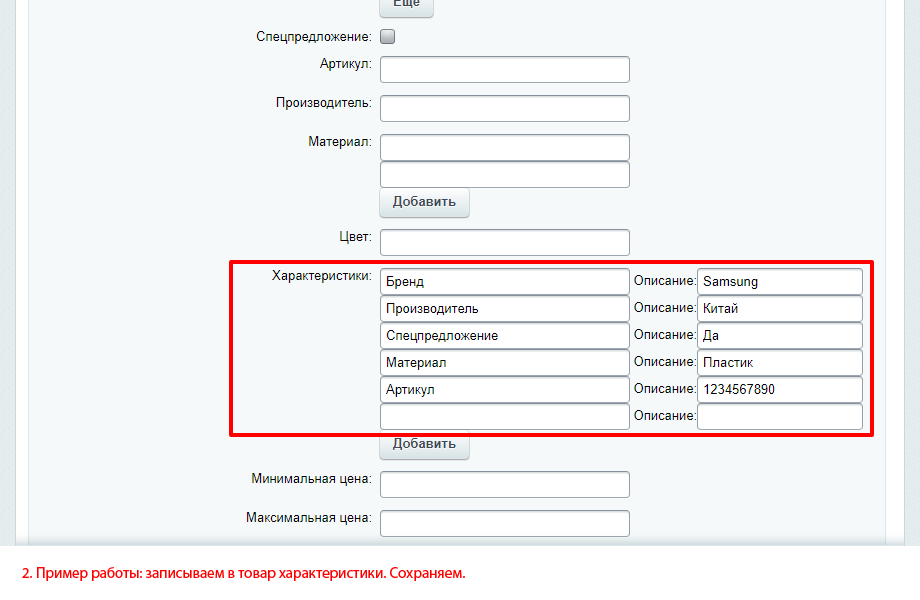The height and width of the screenshot is (600, 920).
Task: Click the Ещё button at the top
Action: 405,6
